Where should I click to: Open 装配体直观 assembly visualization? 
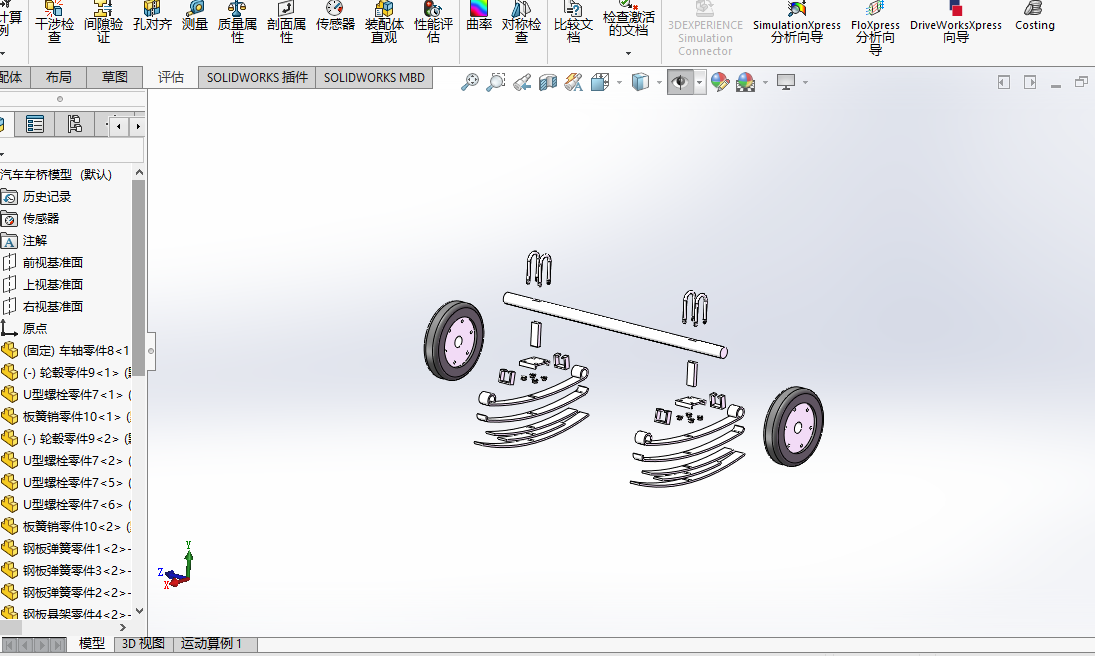[384, 22]
